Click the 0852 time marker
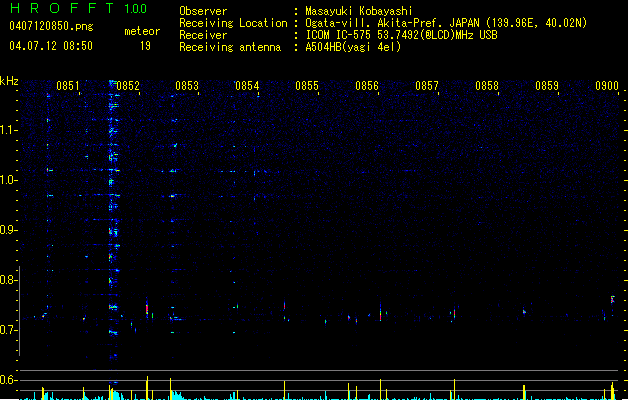This screenshot has width=629, height=400. point(128,86)
